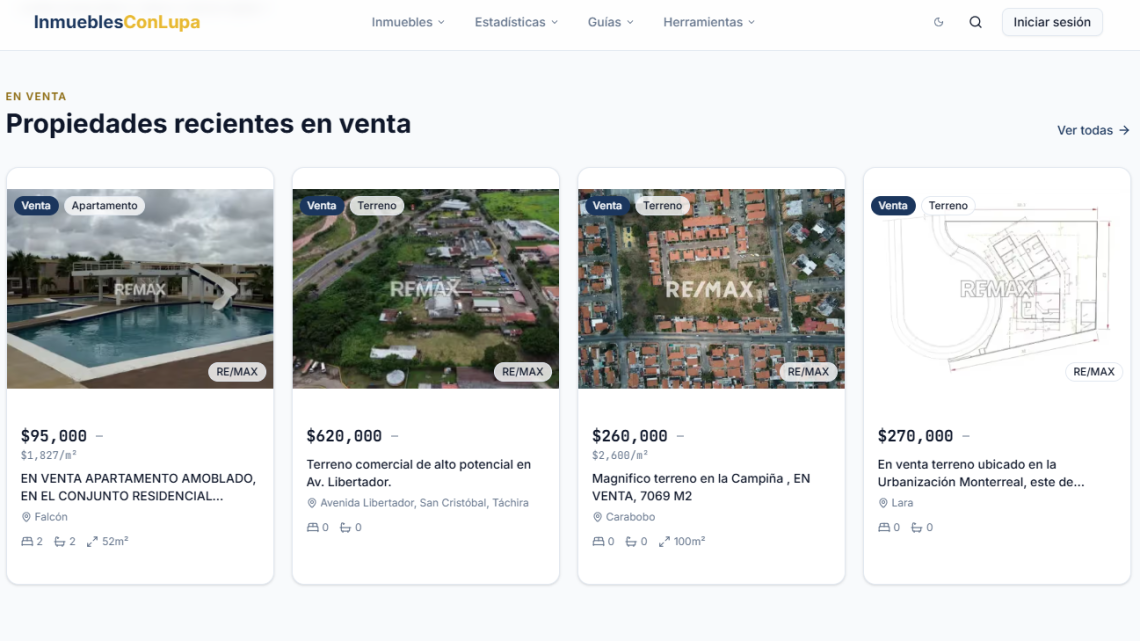1140x641 pixels.
Task: Open listing En venta terreno Urbanización Monterreal
Action: click(x=981, y=473)
